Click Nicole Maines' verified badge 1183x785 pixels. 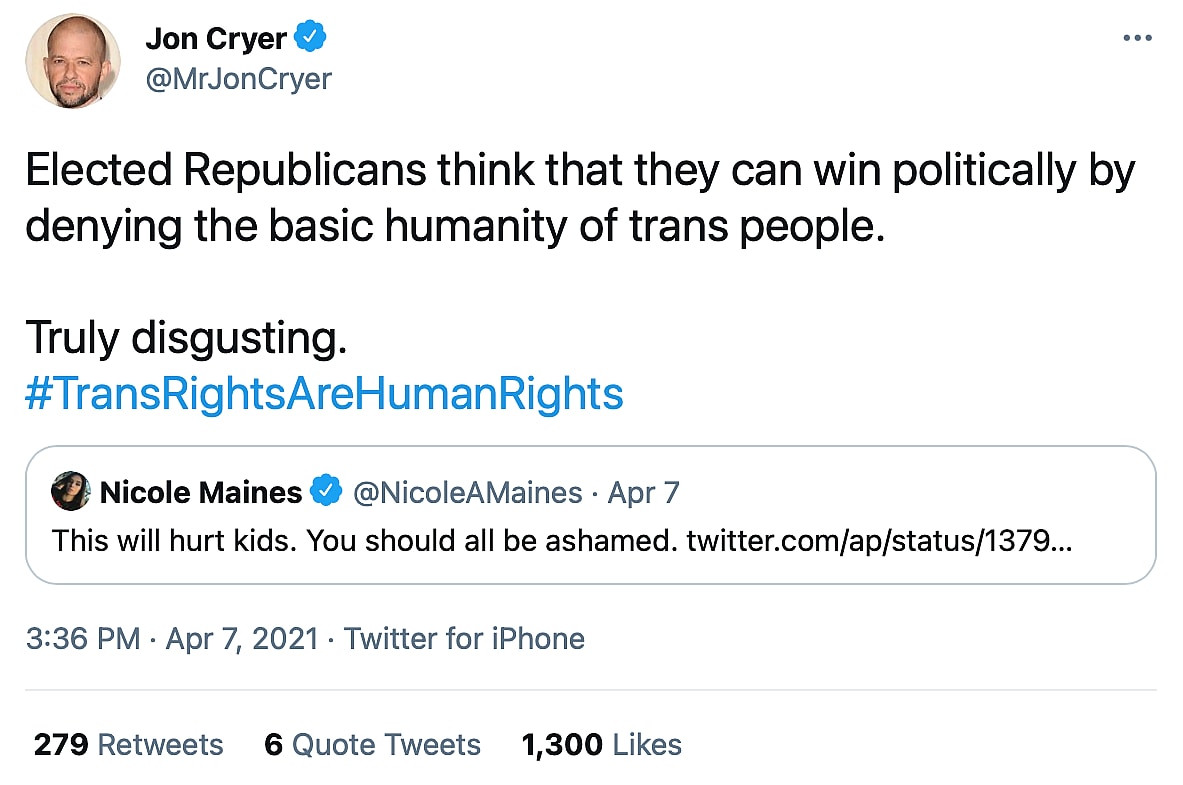click(x=325, y=492)
